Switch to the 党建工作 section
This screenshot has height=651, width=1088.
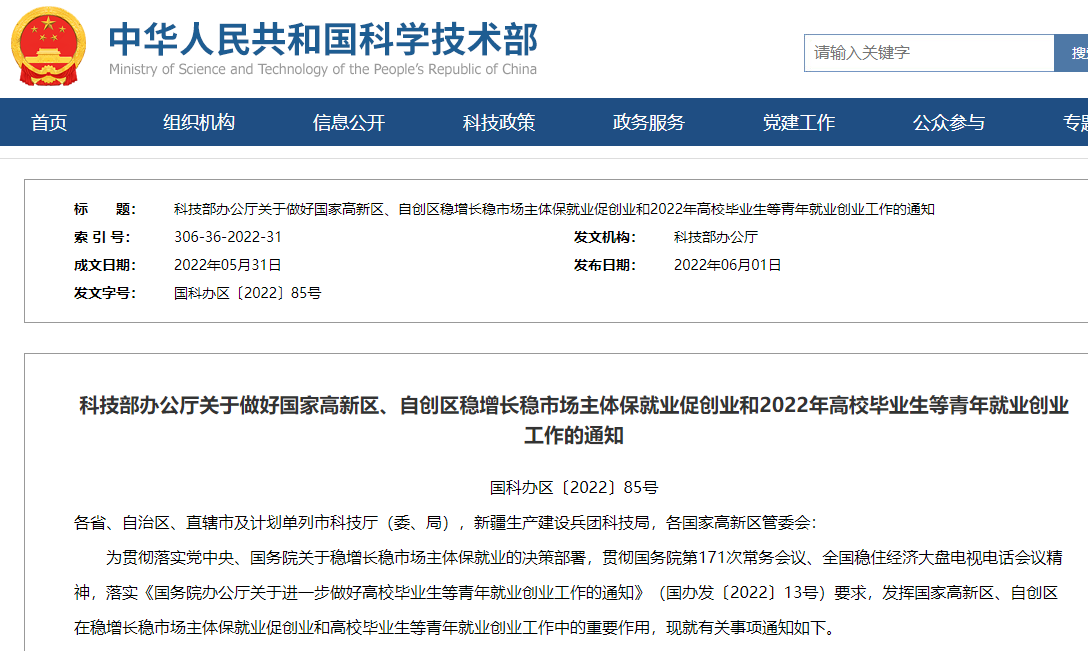pos(799,123)
